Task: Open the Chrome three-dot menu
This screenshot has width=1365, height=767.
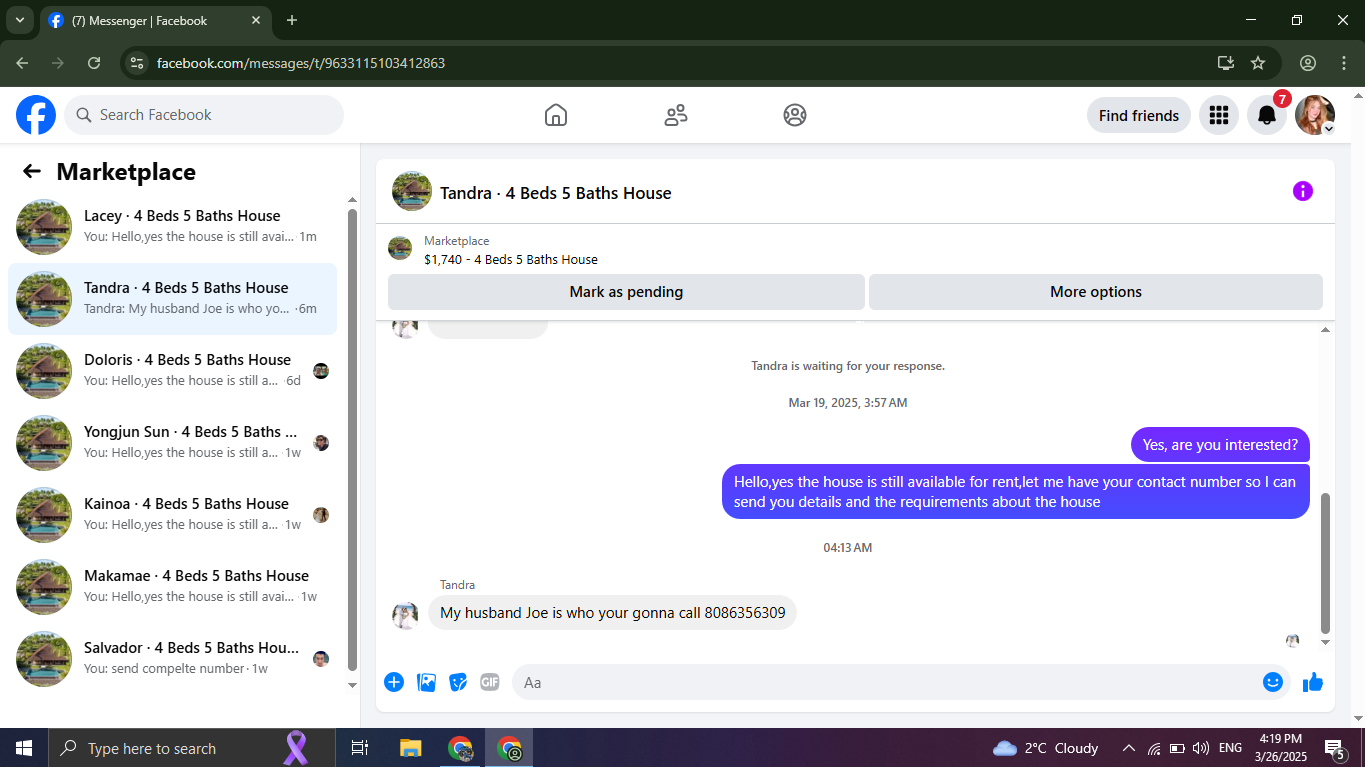Action: (x=1344, y=63)
